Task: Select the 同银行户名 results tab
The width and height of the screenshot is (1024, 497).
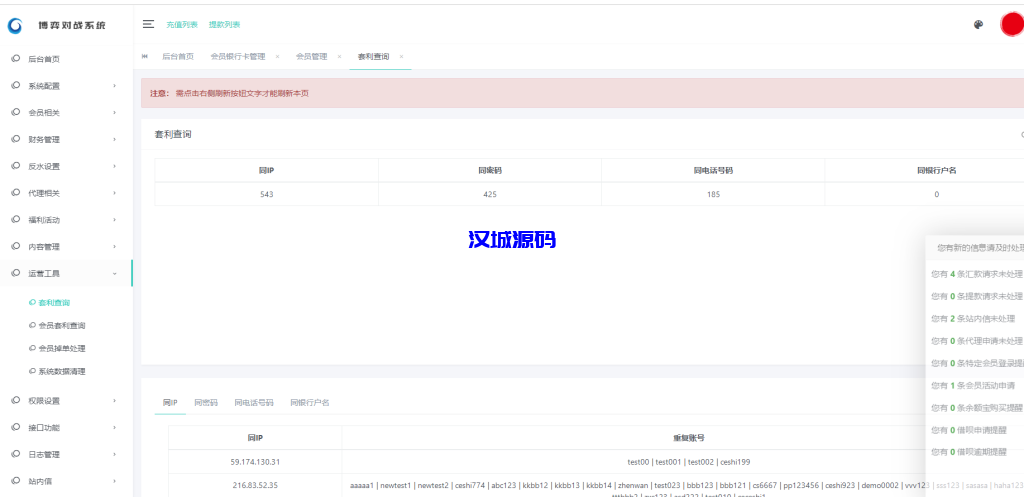Action: [310, 402]
